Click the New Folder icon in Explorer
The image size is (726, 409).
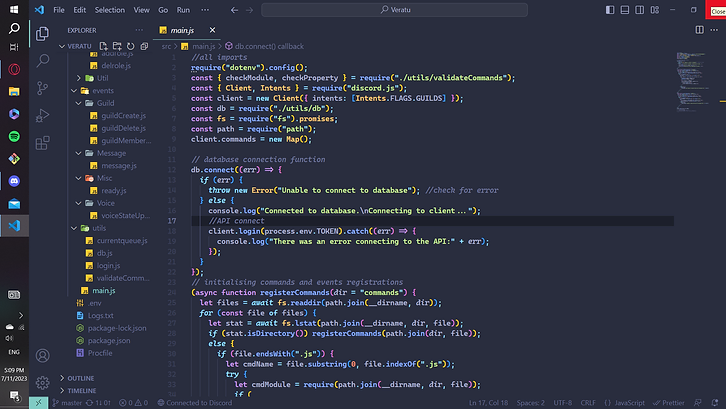pos(116,46)
